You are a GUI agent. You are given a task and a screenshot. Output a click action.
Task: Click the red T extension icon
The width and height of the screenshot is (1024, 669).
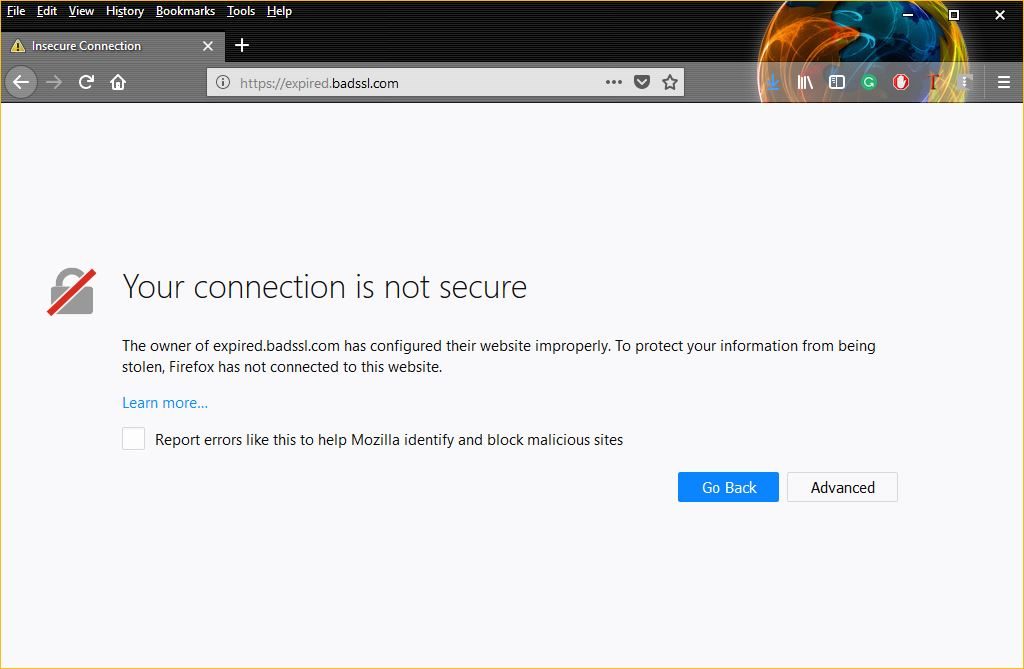click(x=933, y=82)
